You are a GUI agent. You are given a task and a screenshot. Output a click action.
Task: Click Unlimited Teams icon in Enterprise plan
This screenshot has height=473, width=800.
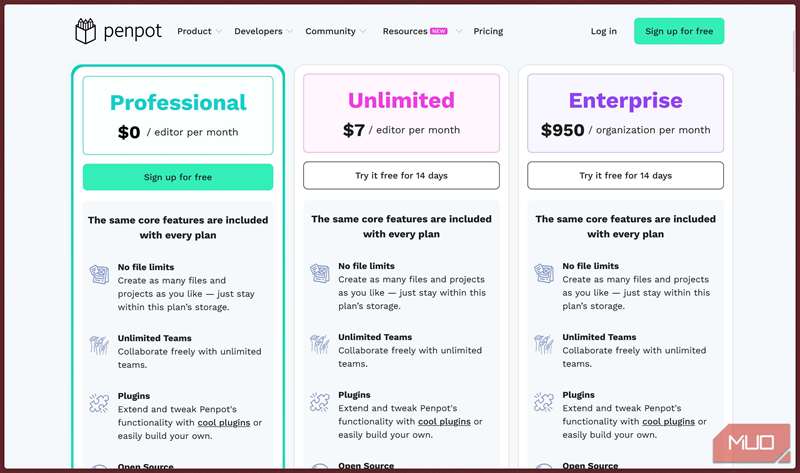point(543,344)
